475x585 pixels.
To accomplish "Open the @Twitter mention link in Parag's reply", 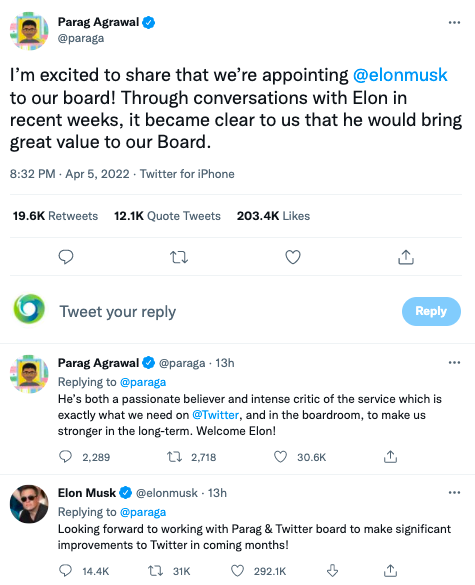I will [x=215, y=415].
